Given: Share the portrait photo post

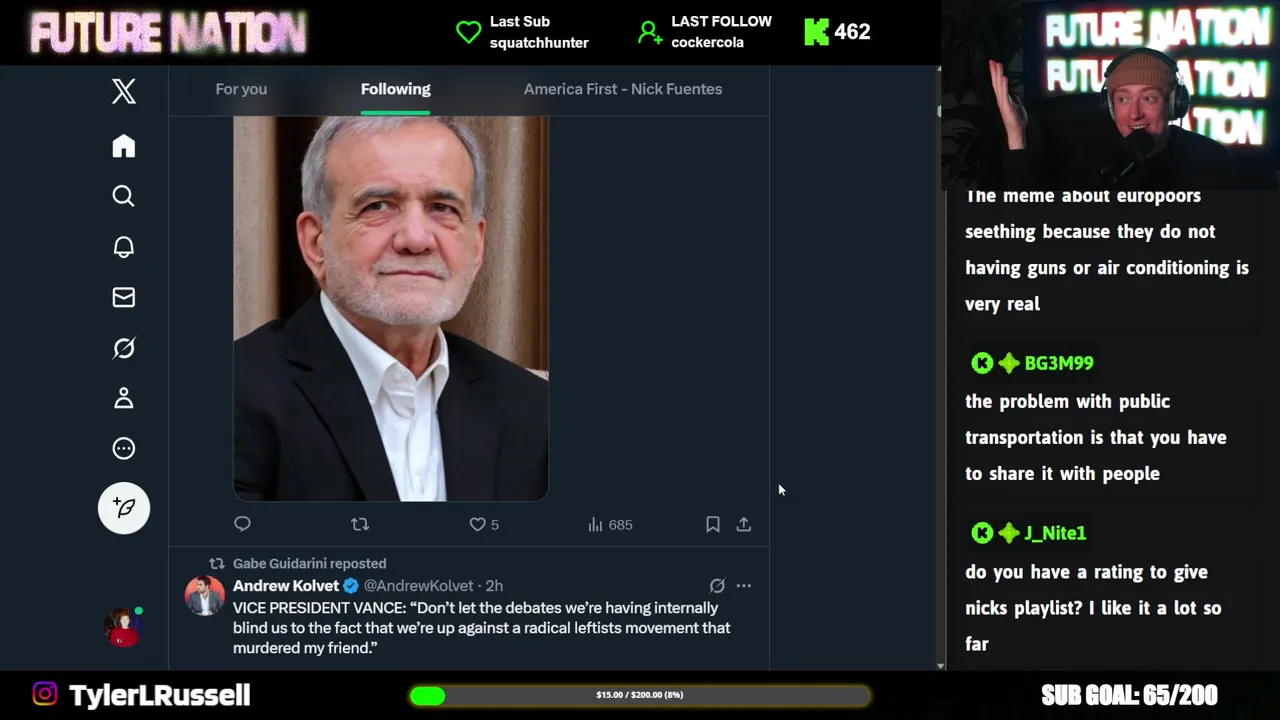Looking at the screenshot, I should 744,524.
